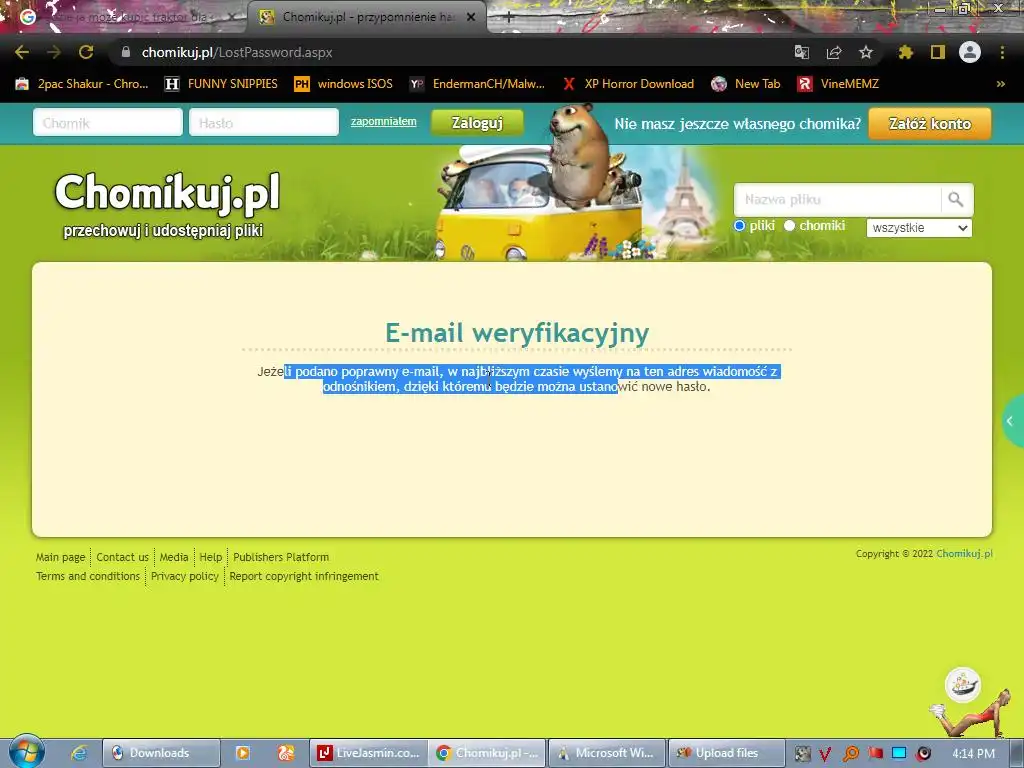Click the share page icon in address bar
Image resolution: width=1024 pixels, height=768 pixels.
click(833, 52)
